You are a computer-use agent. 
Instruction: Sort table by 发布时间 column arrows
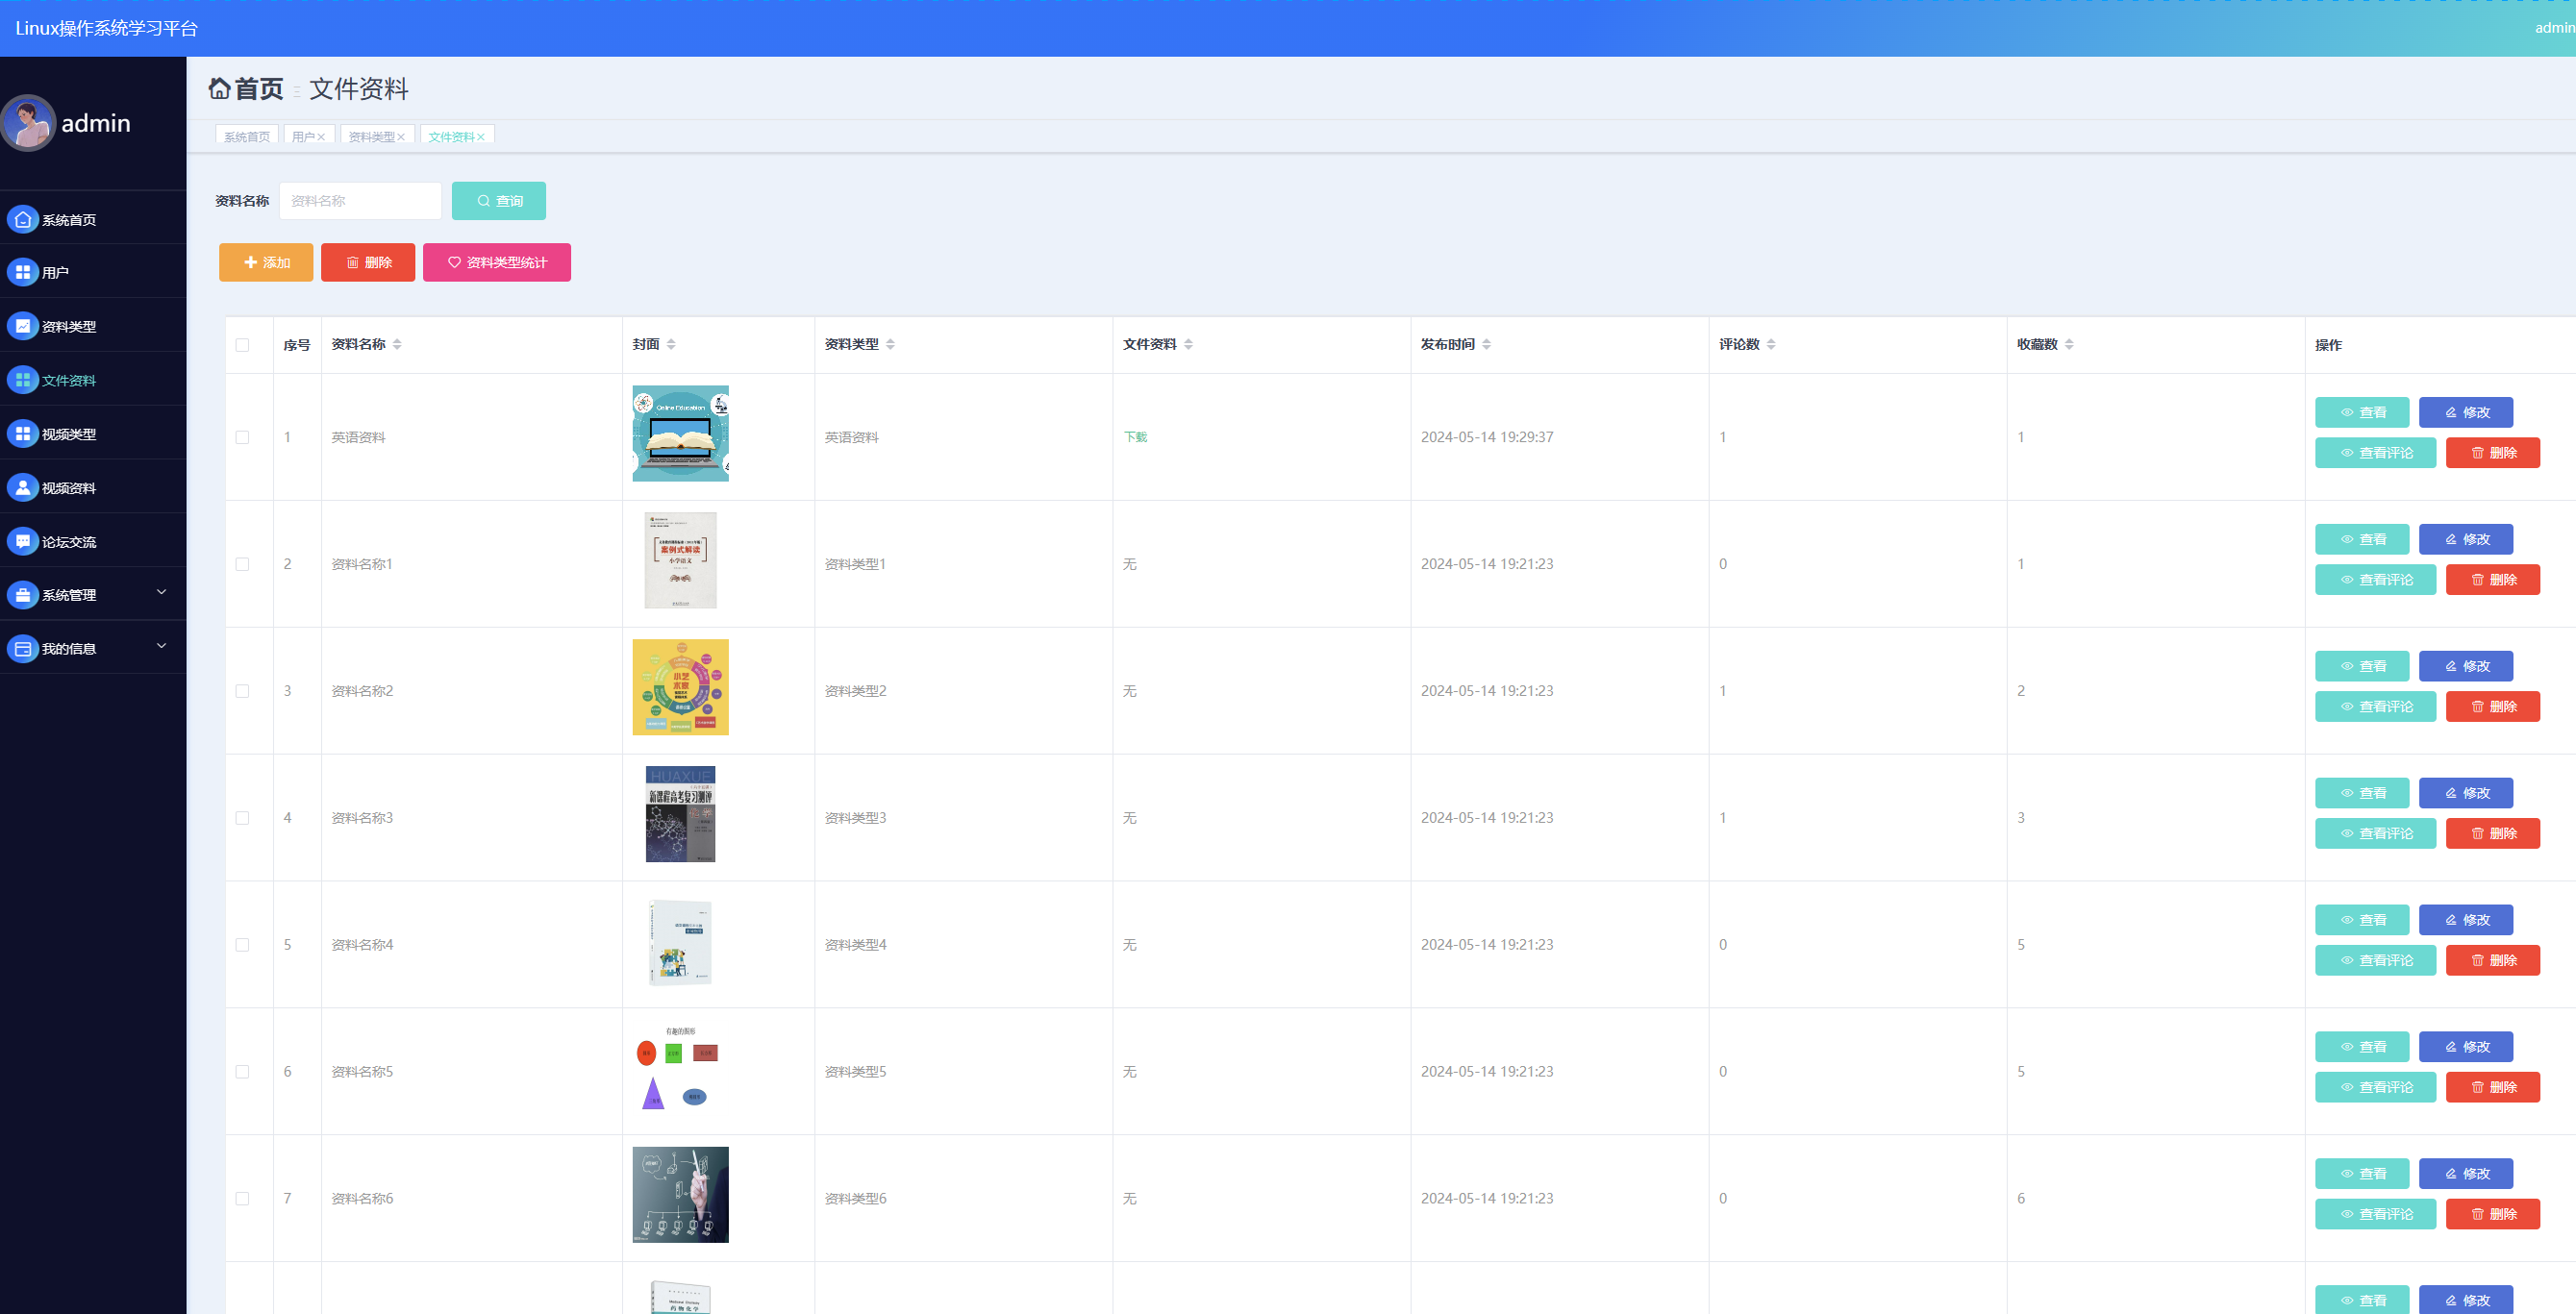point(1487,344)
